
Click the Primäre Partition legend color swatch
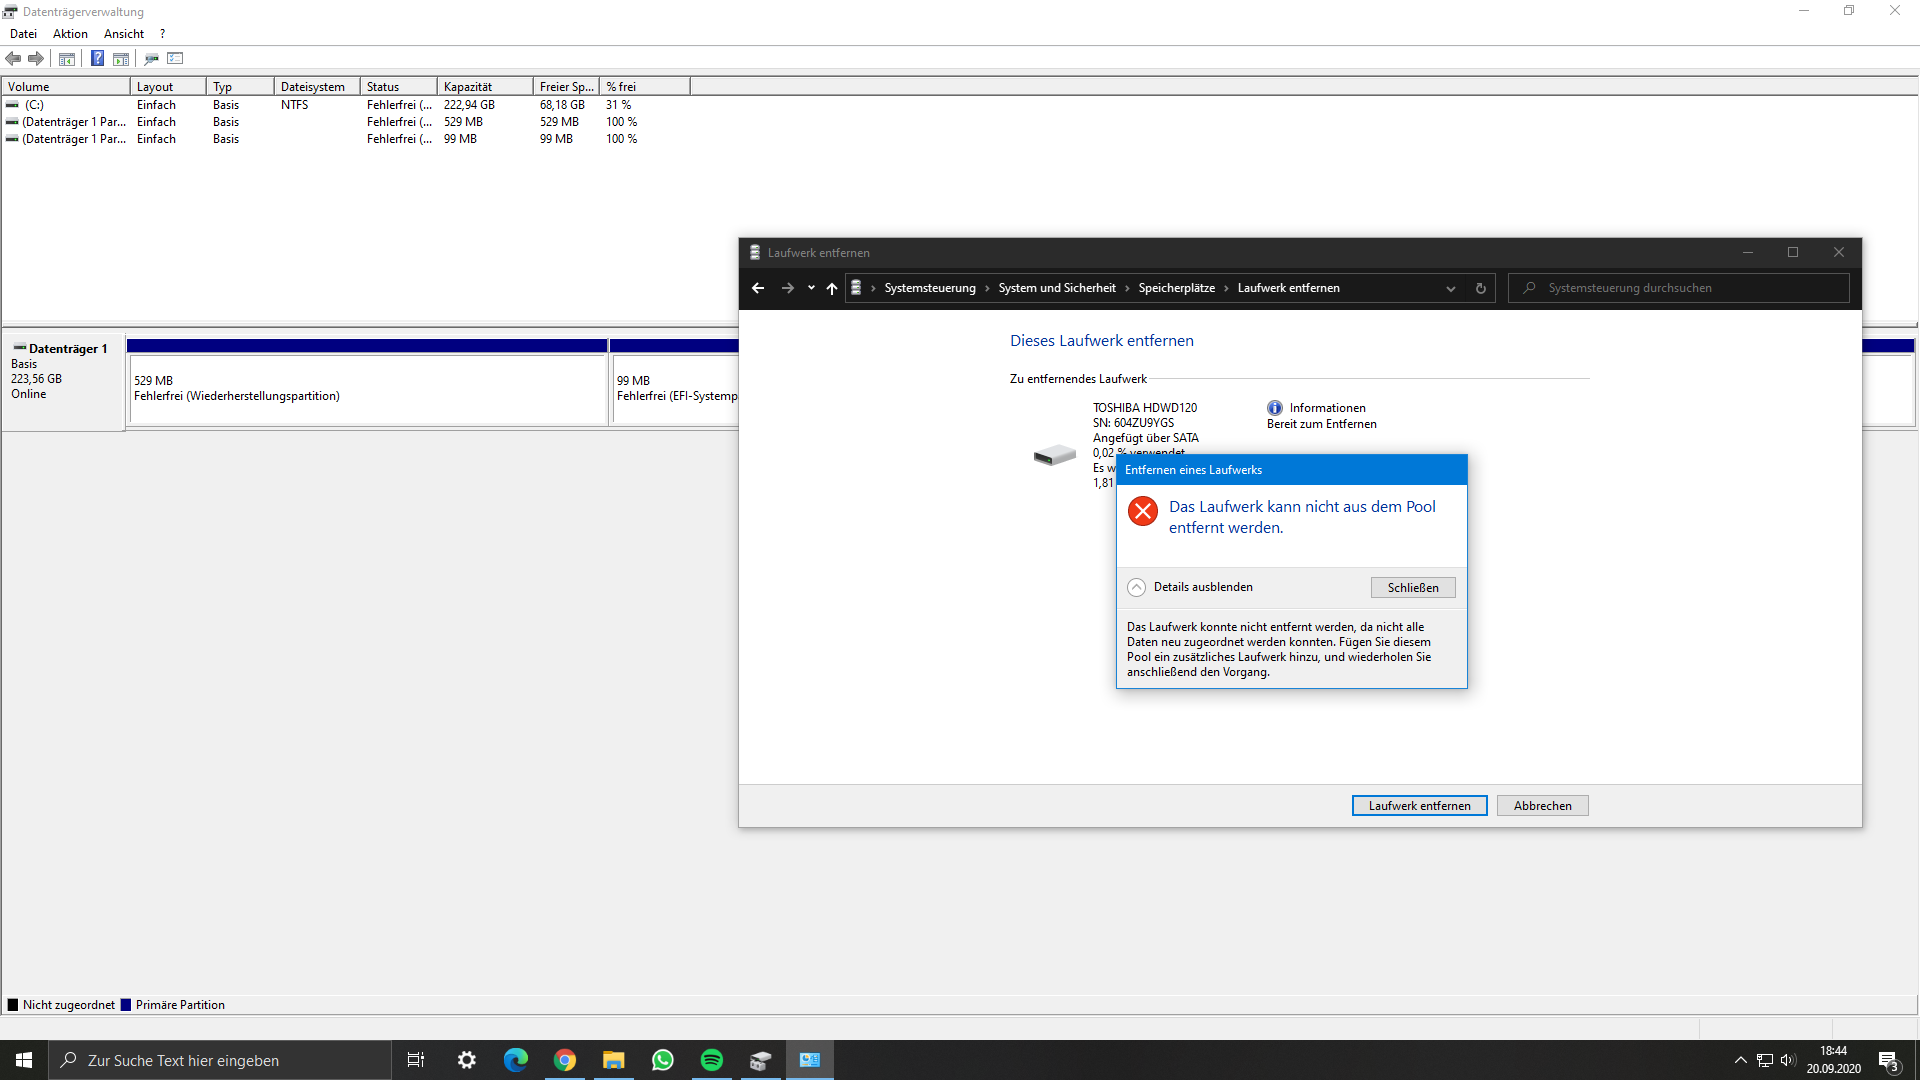tap(126, 1004)
